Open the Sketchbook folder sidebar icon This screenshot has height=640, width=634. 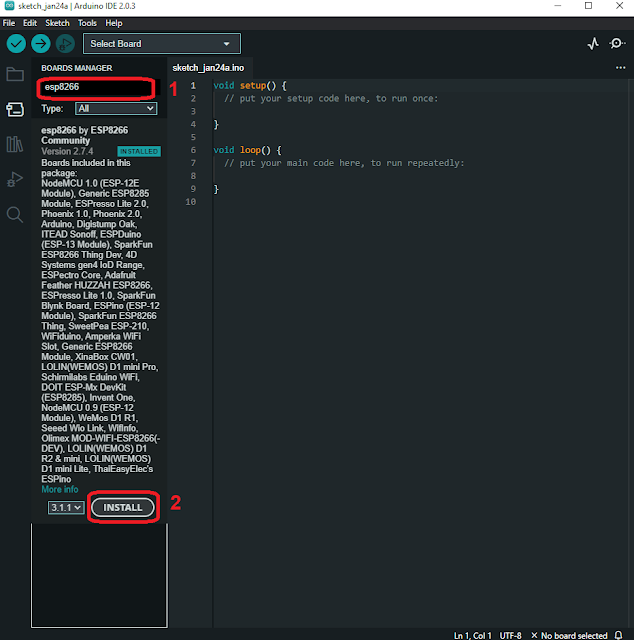15,74
